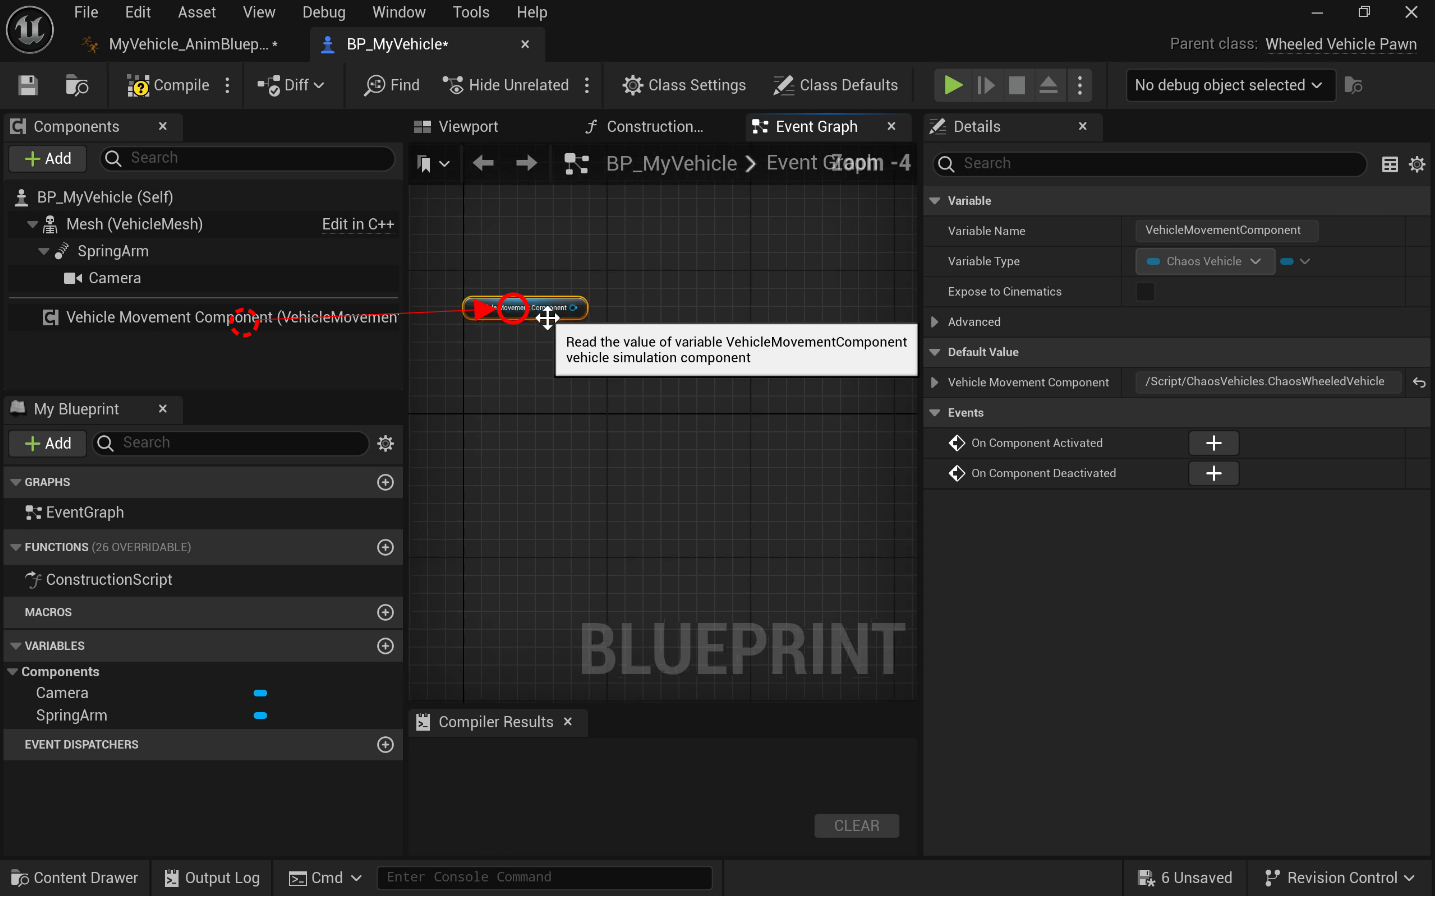Save the blueprint with the floppy disk icon
This screenshot has width=1436, height=897.
click(x=28, y=85)
